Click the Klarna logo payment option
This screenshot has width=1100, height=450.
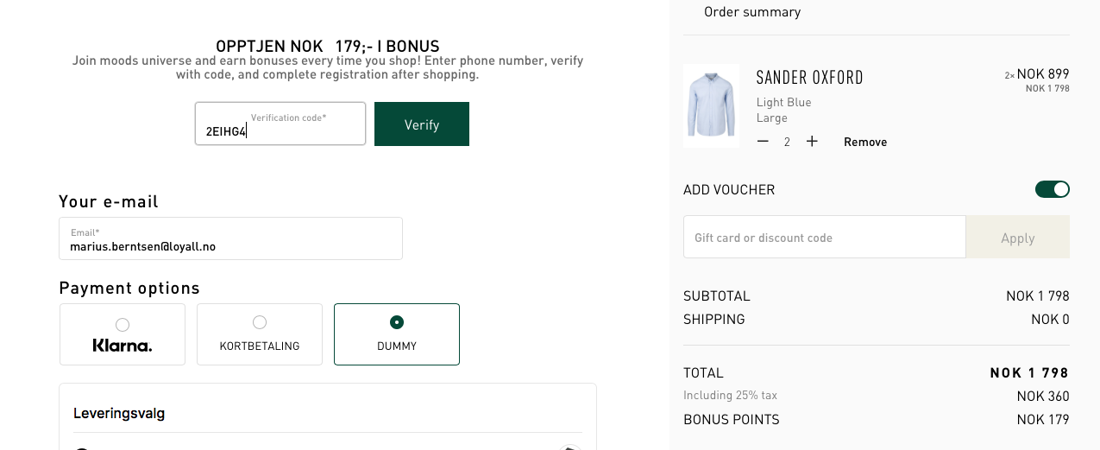122,346
